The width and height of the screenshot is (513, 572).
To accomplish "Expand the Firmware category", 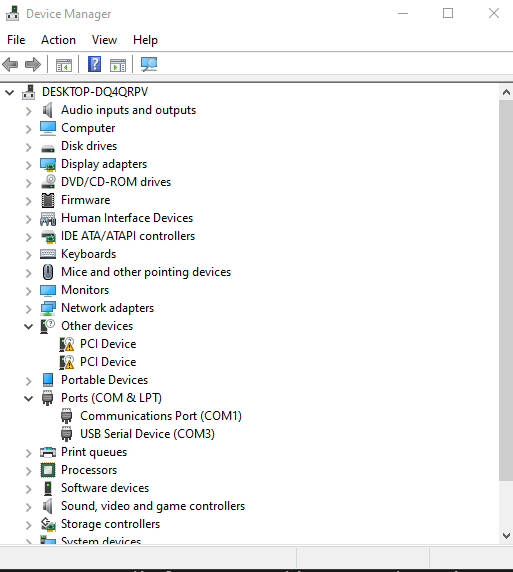I will (28, 201).
